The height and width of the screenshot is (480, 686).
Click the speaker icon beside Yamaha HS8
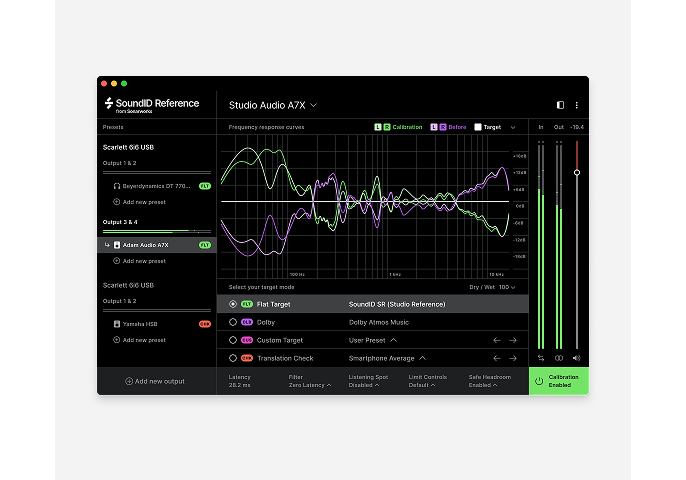pyautogui.click(x=117, y=324)
